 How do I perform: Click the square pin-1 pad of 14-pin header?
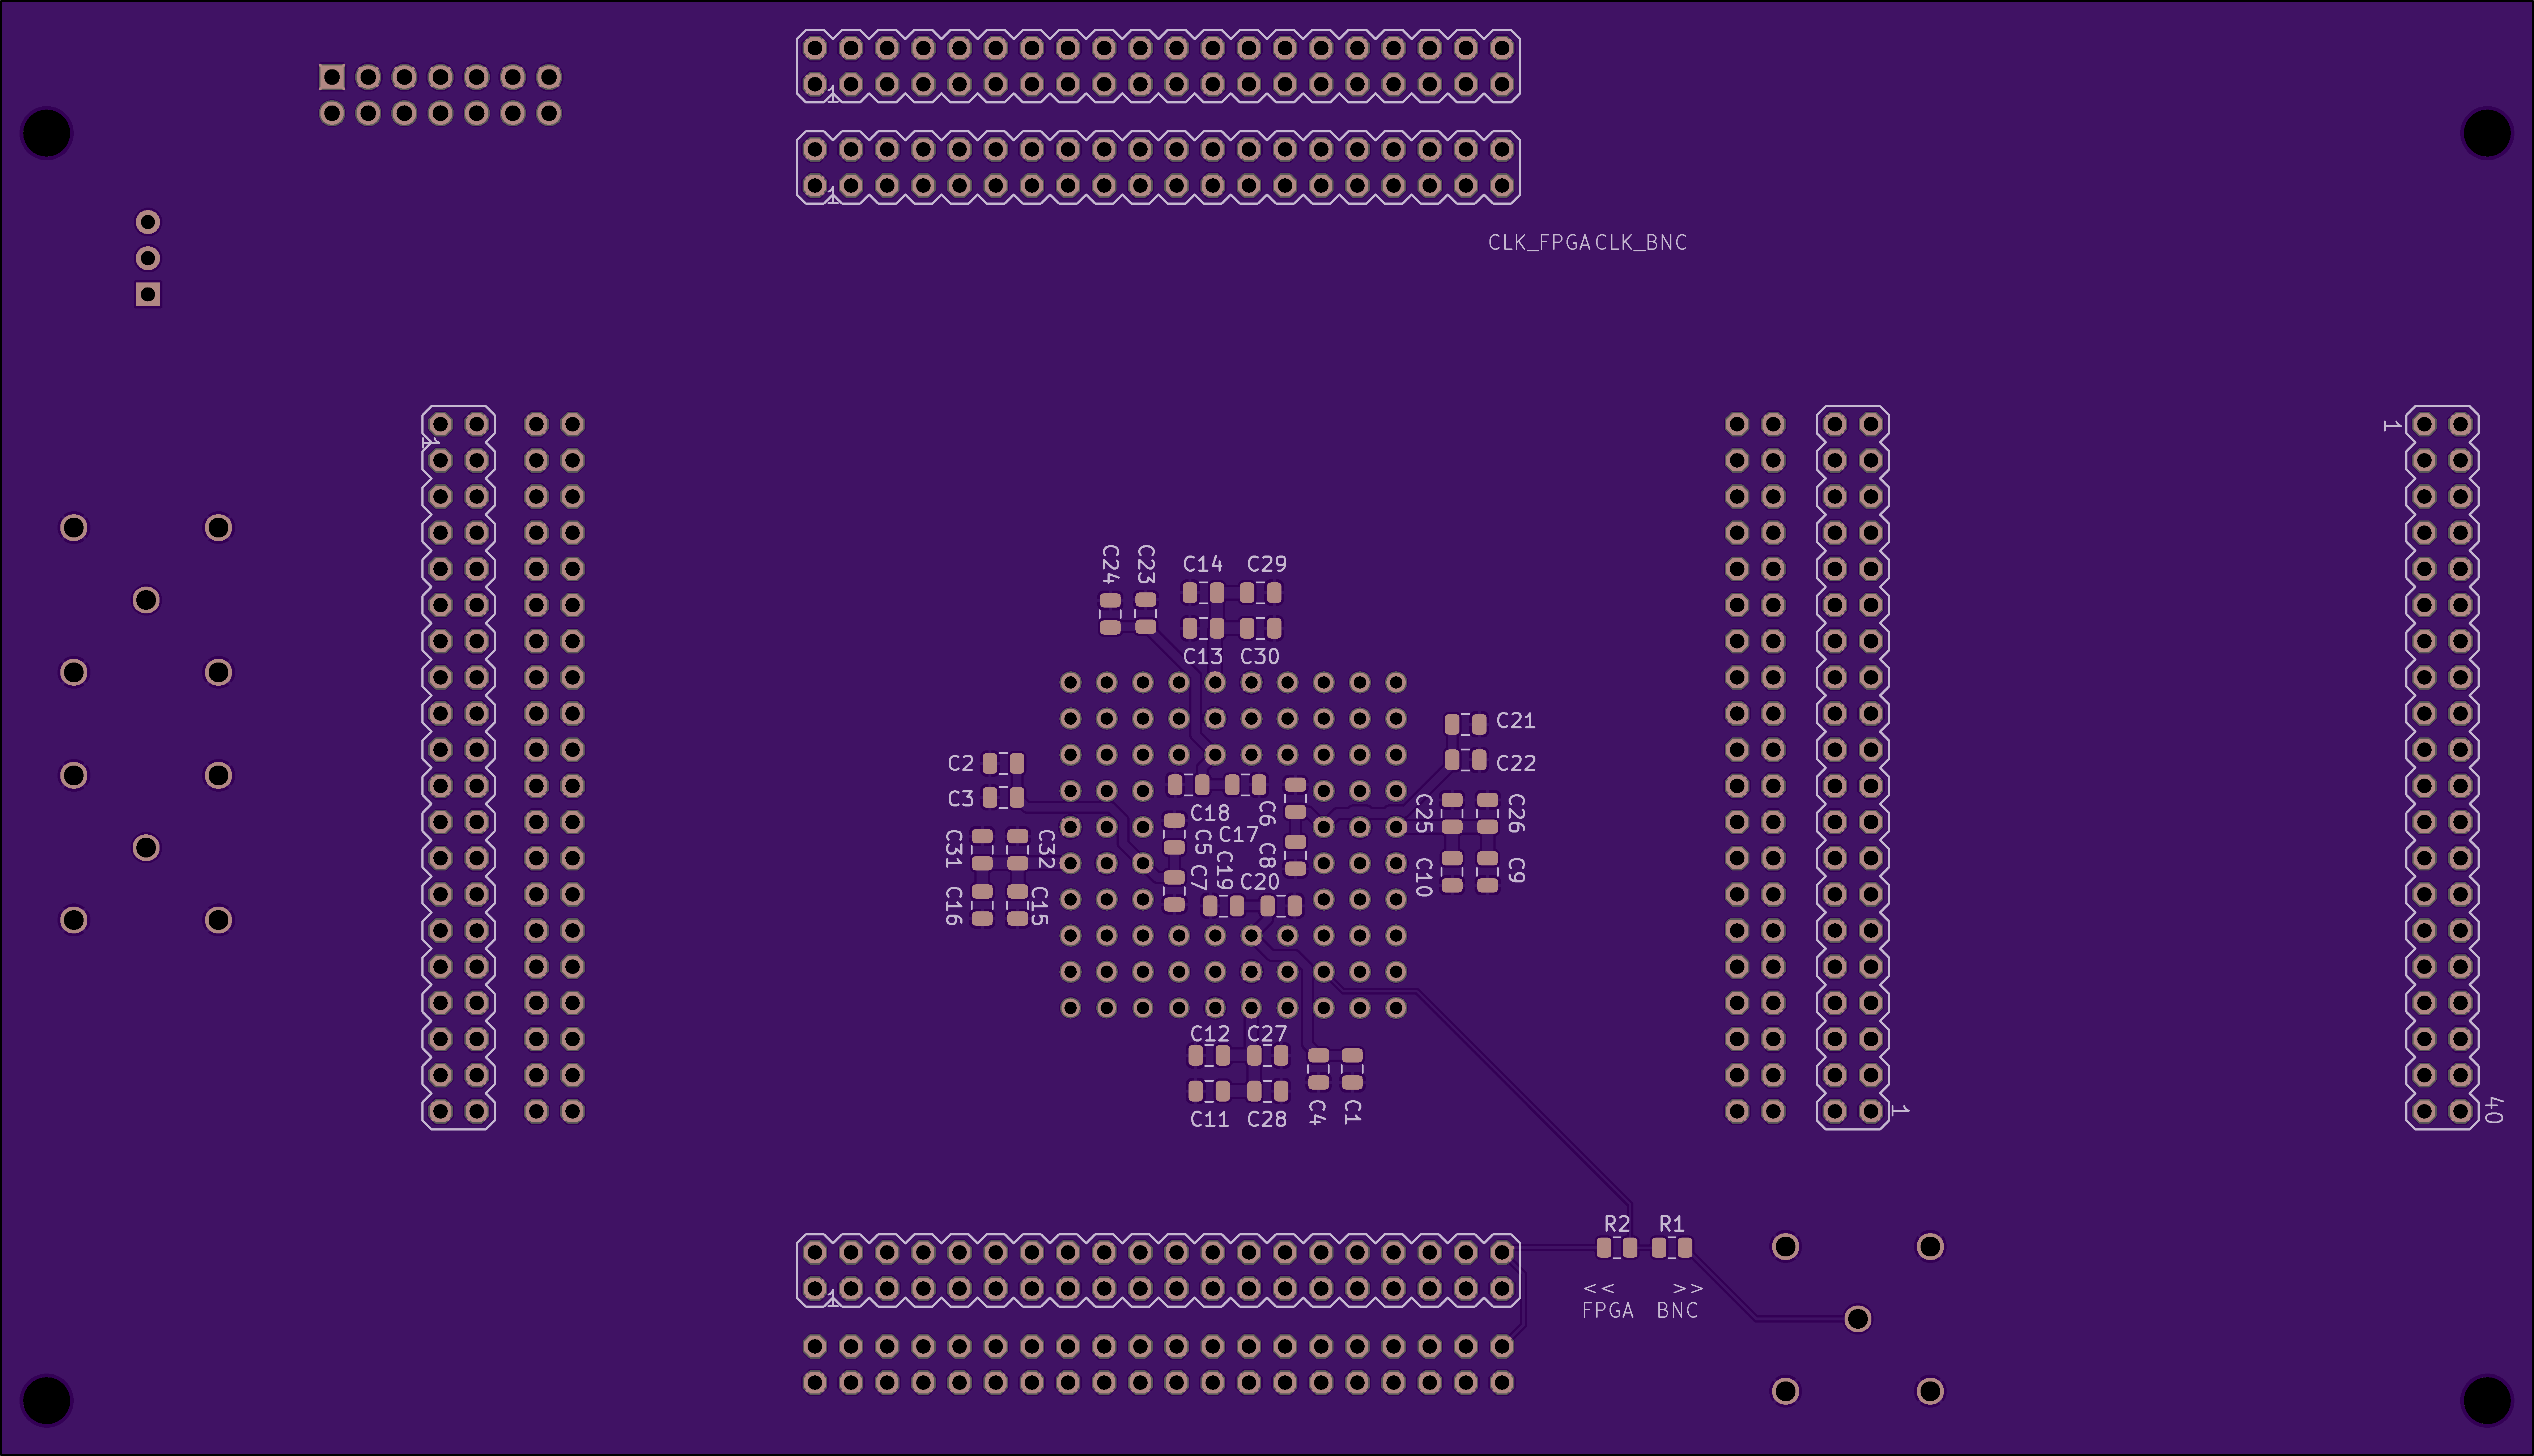pyautogui.click(x=332, y=77)
